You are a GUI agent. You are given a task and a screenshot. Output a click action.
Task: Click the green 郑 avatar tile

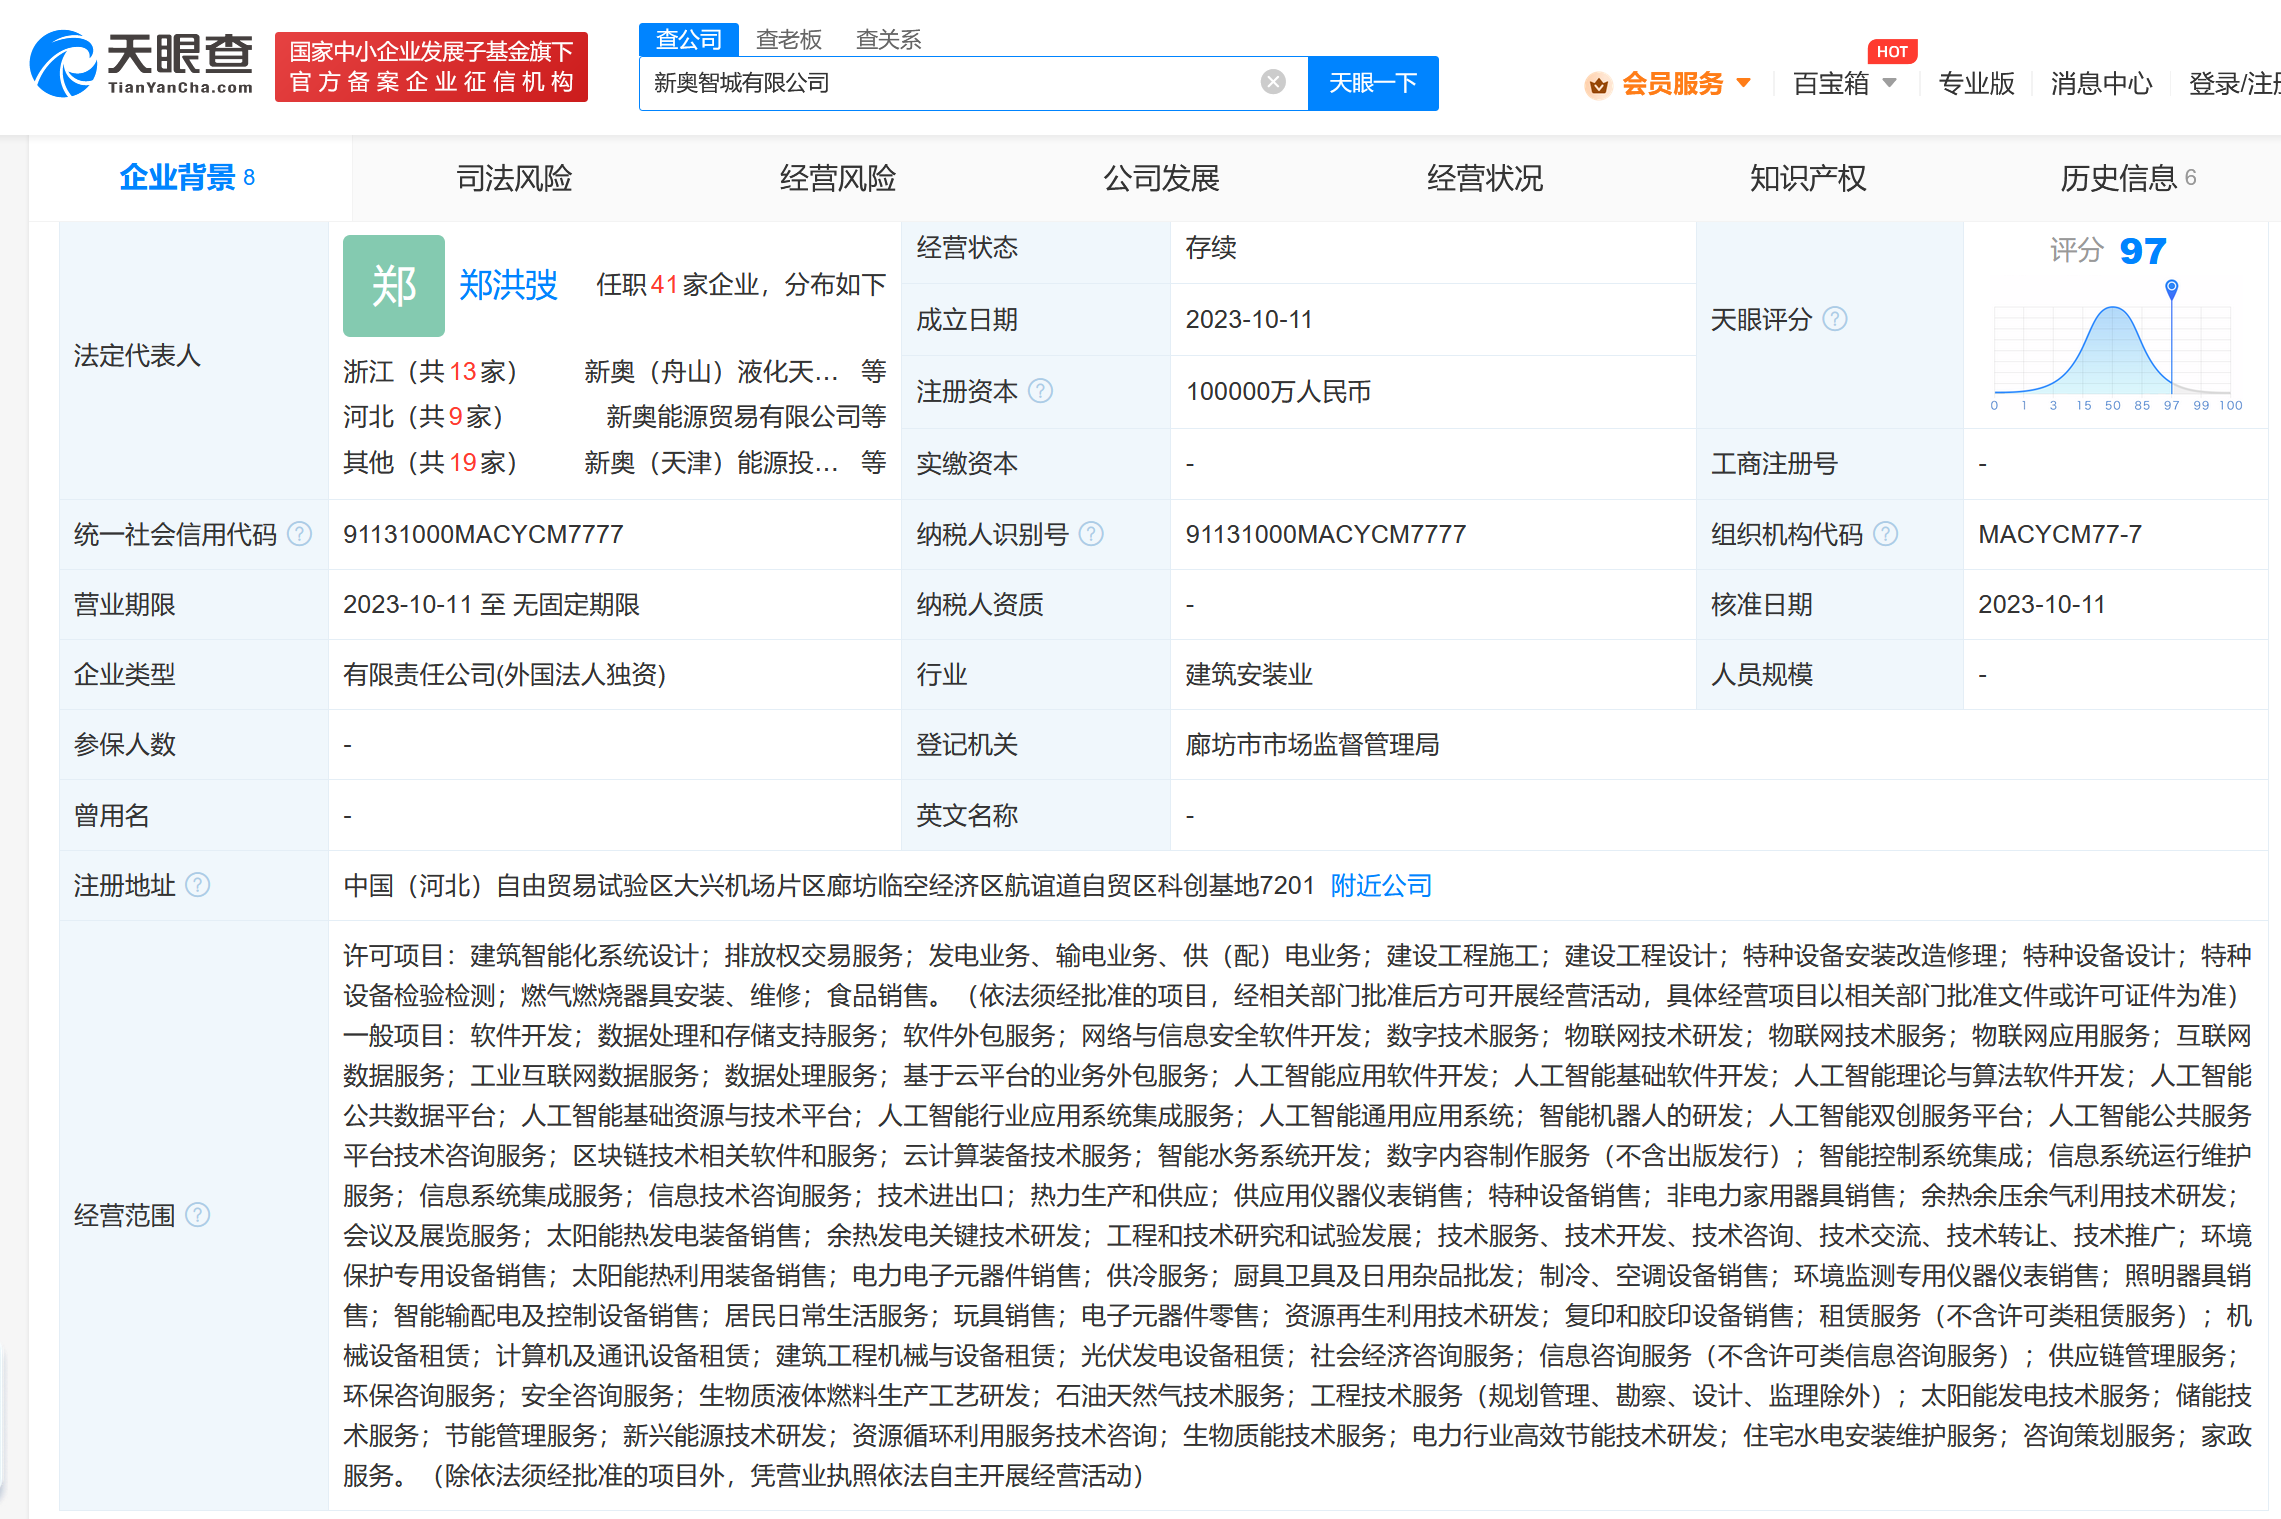click(x=394, y=286)
